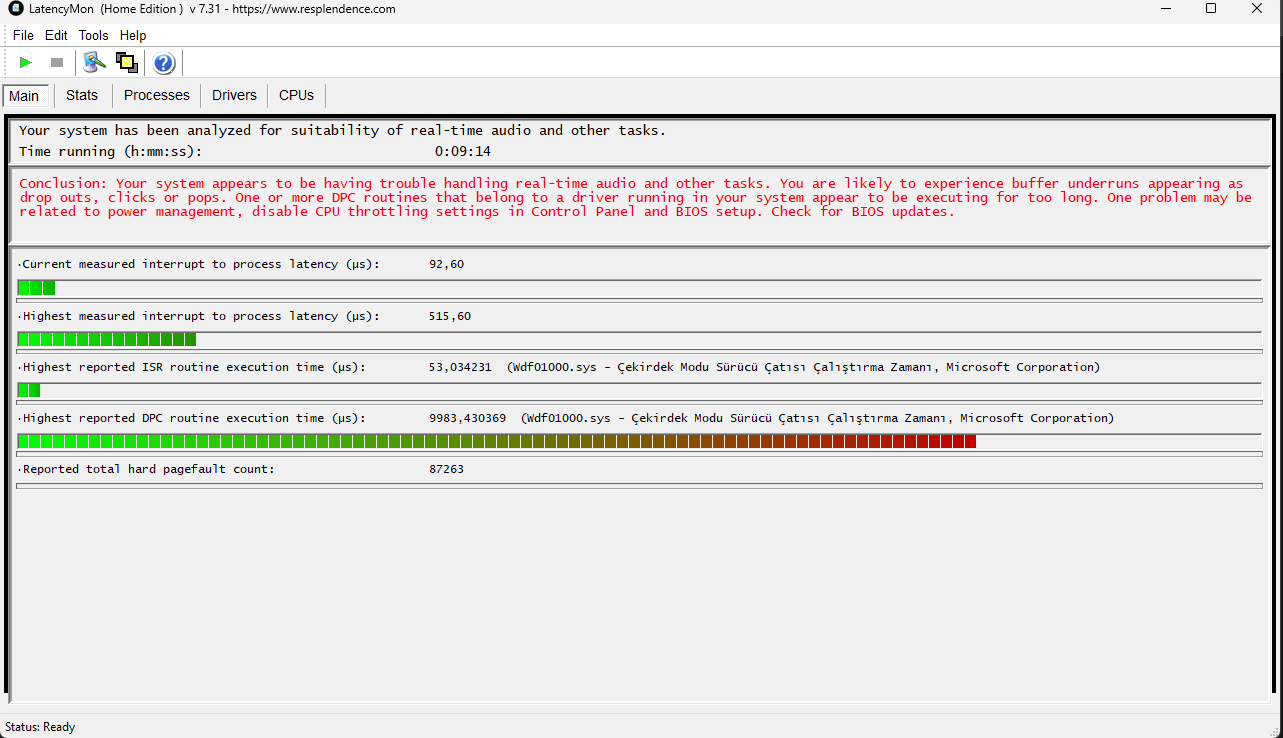Viewport: 1283px width, 738px height.
Task: Click the LatencyMon window title text
Action: (212, 9)
